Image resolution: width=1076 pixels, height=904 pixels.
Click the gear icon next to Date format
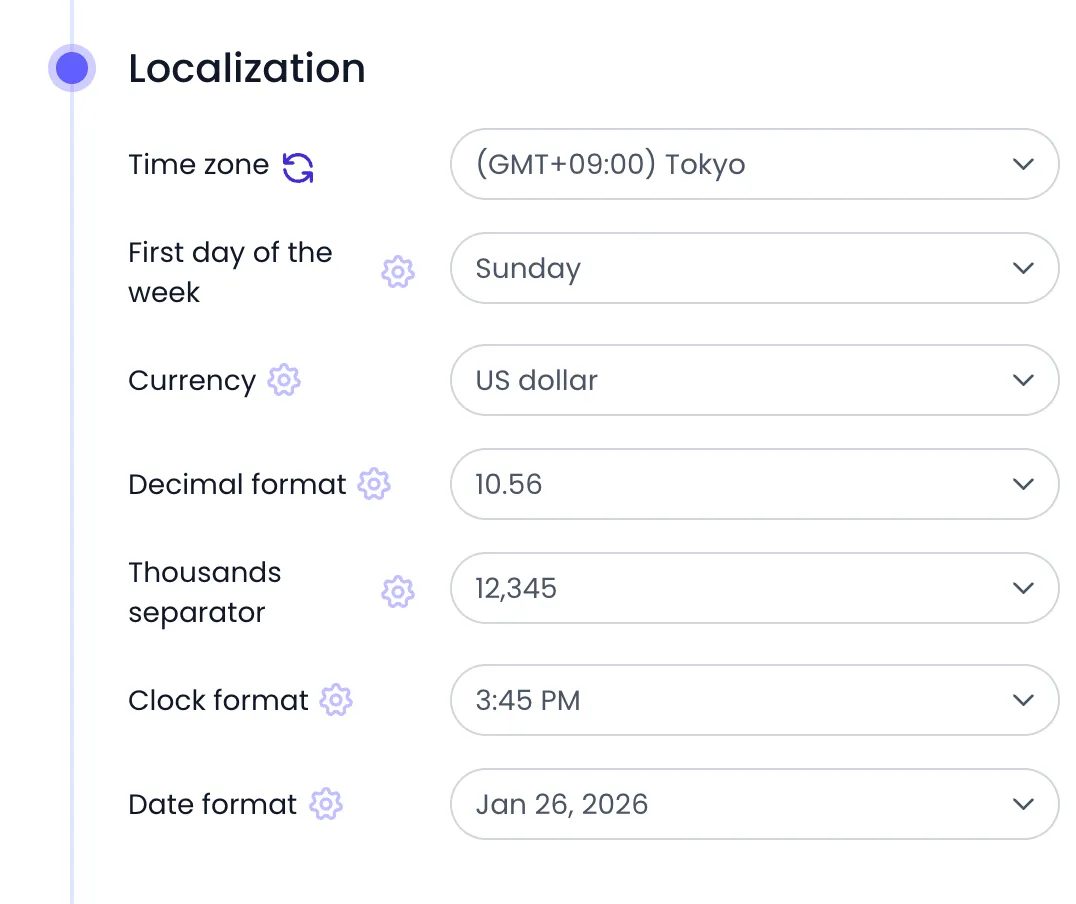coord(326,804)
